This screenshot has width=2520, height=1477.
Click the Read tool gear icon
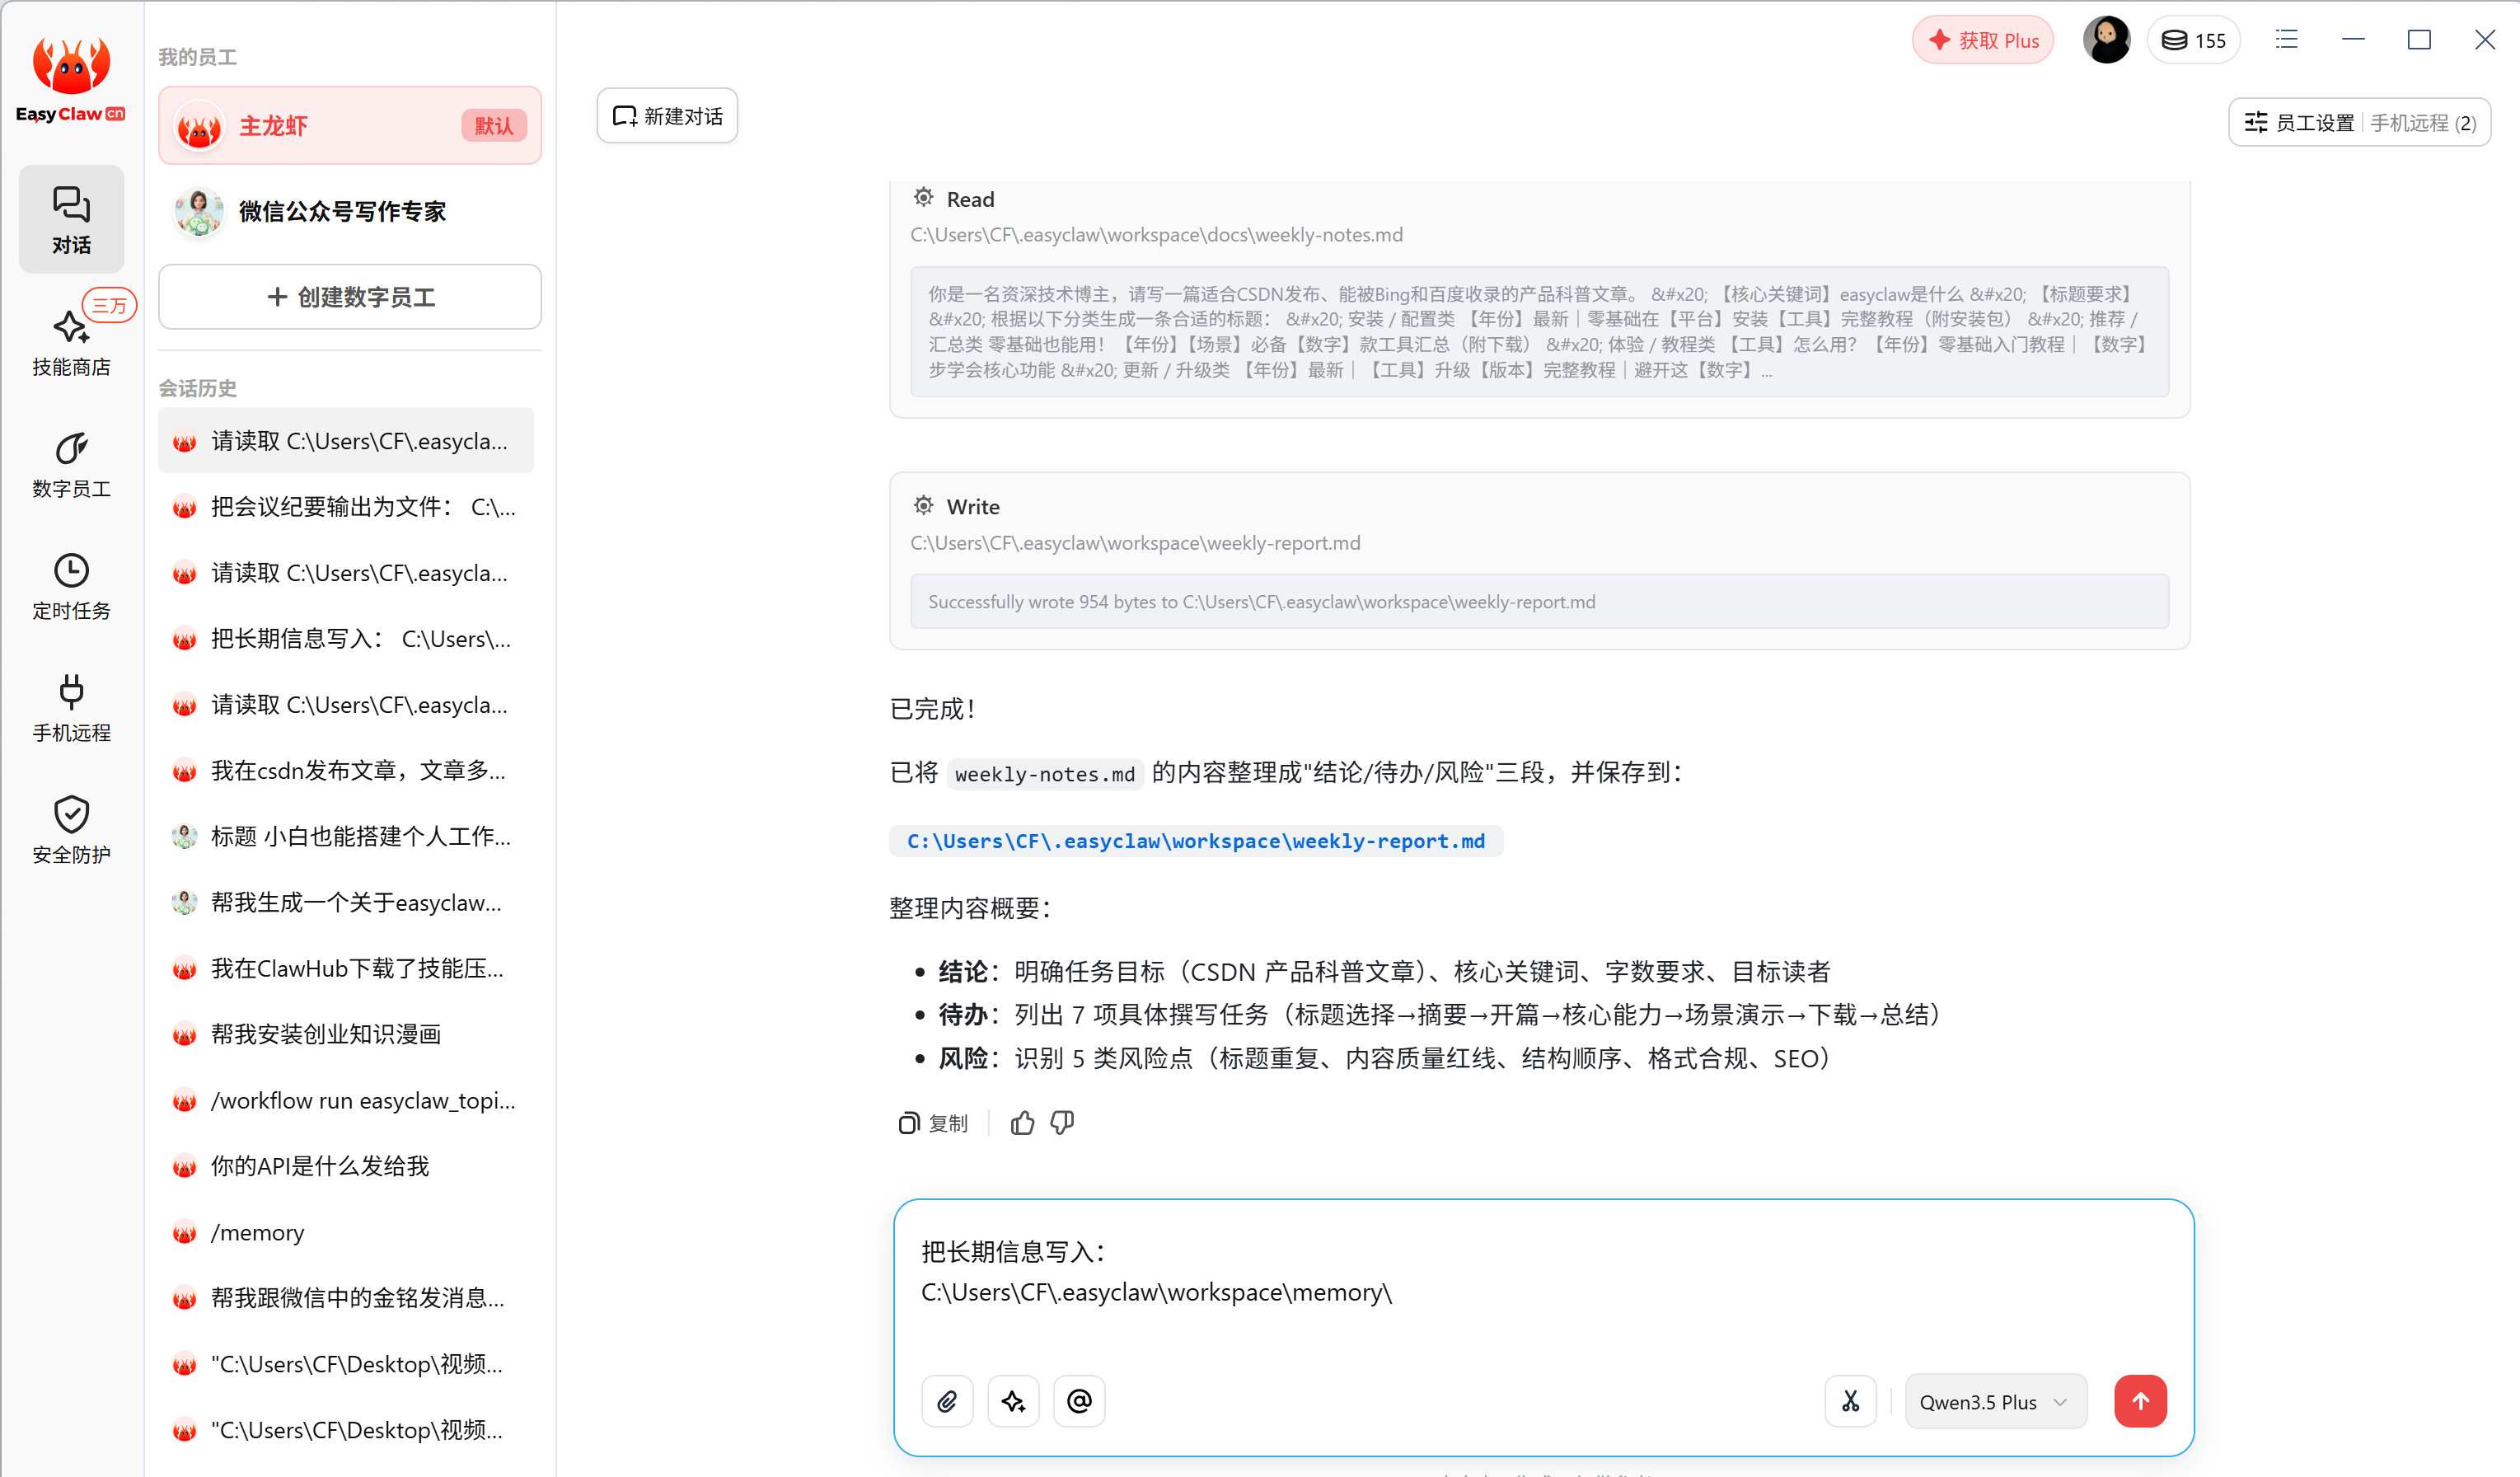(923, 198)
